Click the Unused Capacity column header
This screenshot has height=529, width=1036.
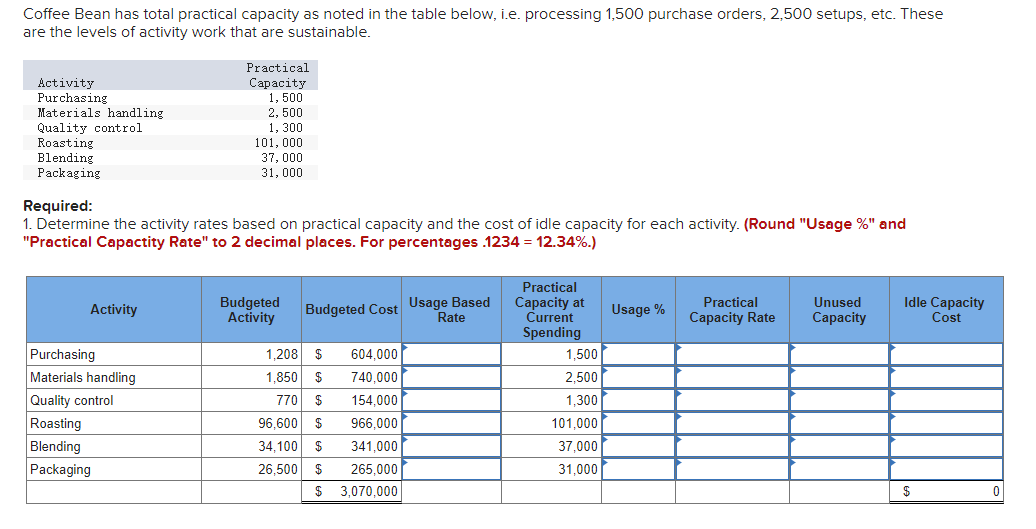[839, 310]
